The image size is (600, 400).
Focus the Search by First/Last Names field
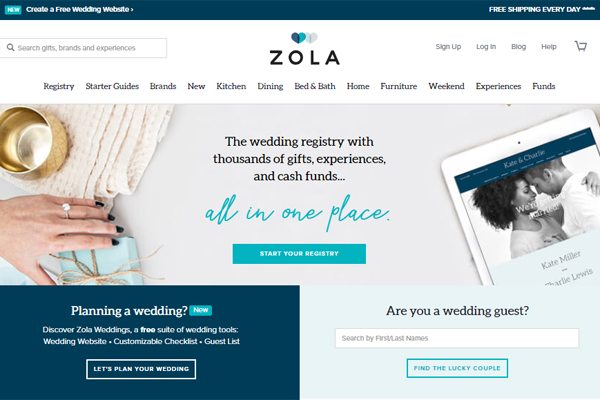[457, 338]
